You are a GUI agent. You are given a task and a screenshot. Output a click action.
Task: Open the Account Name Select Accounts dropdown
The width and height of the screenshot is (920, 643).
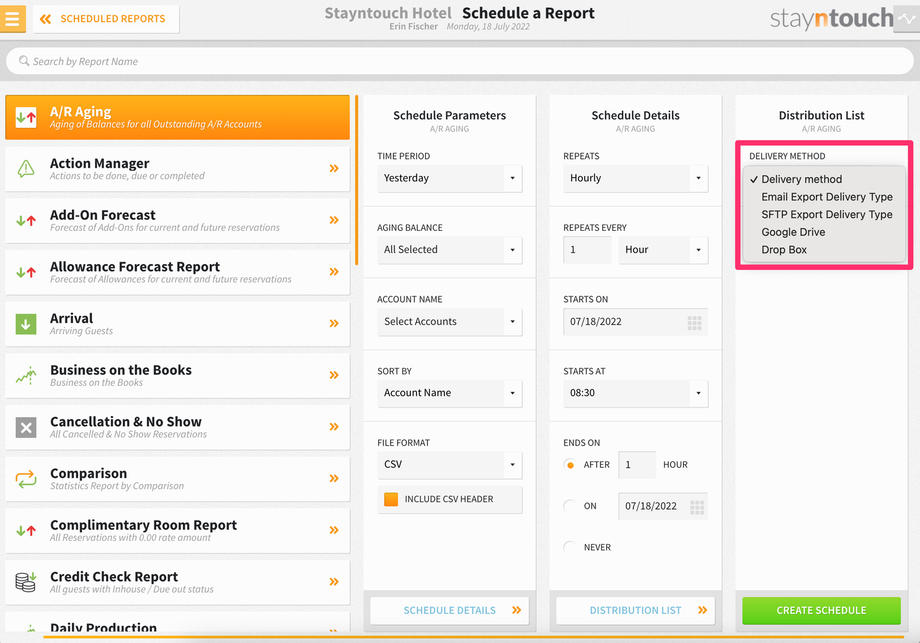[x=449, y=322]
